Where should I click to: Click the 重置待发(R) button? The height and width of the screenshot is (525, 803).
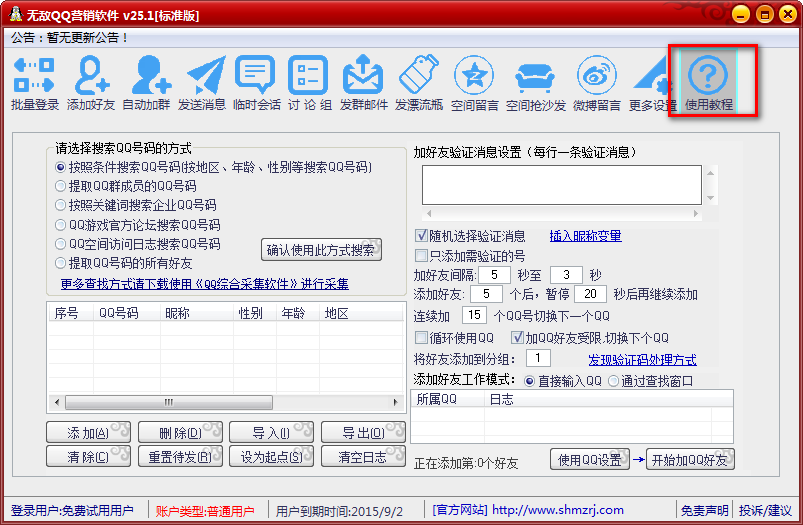[x=180, y=456]
